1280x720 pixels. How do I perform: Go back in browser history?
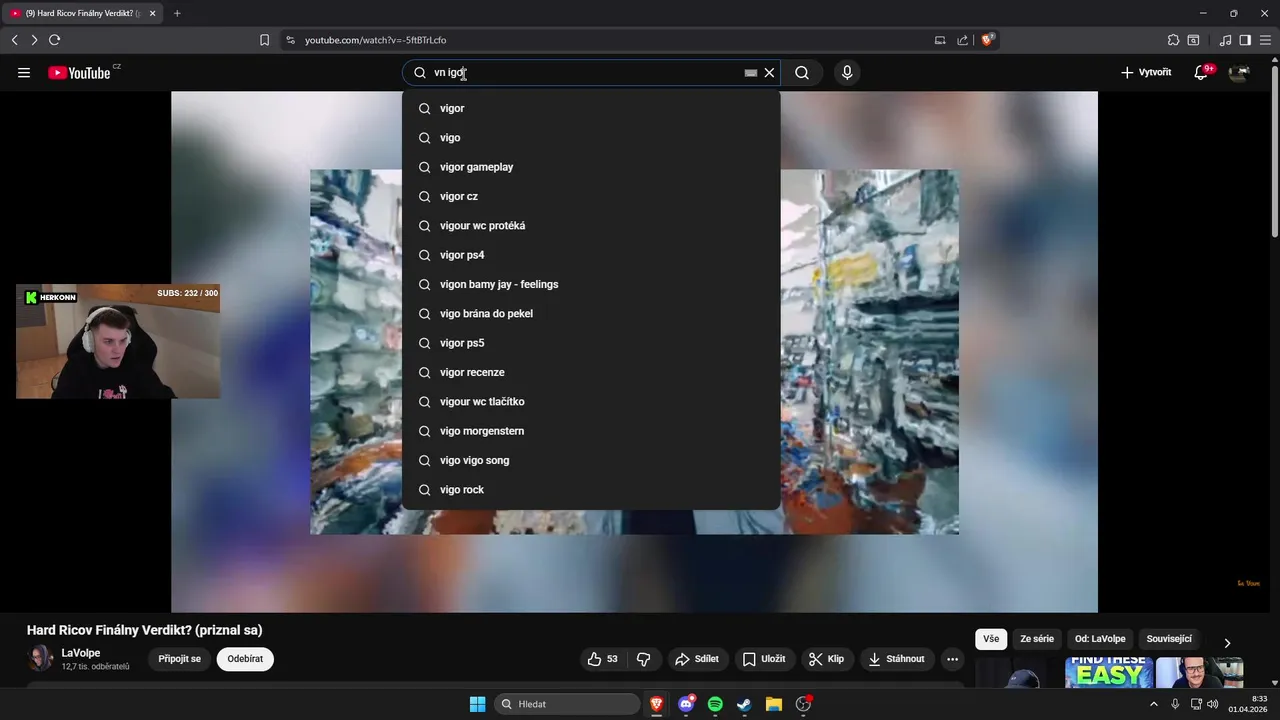point(14,40)
